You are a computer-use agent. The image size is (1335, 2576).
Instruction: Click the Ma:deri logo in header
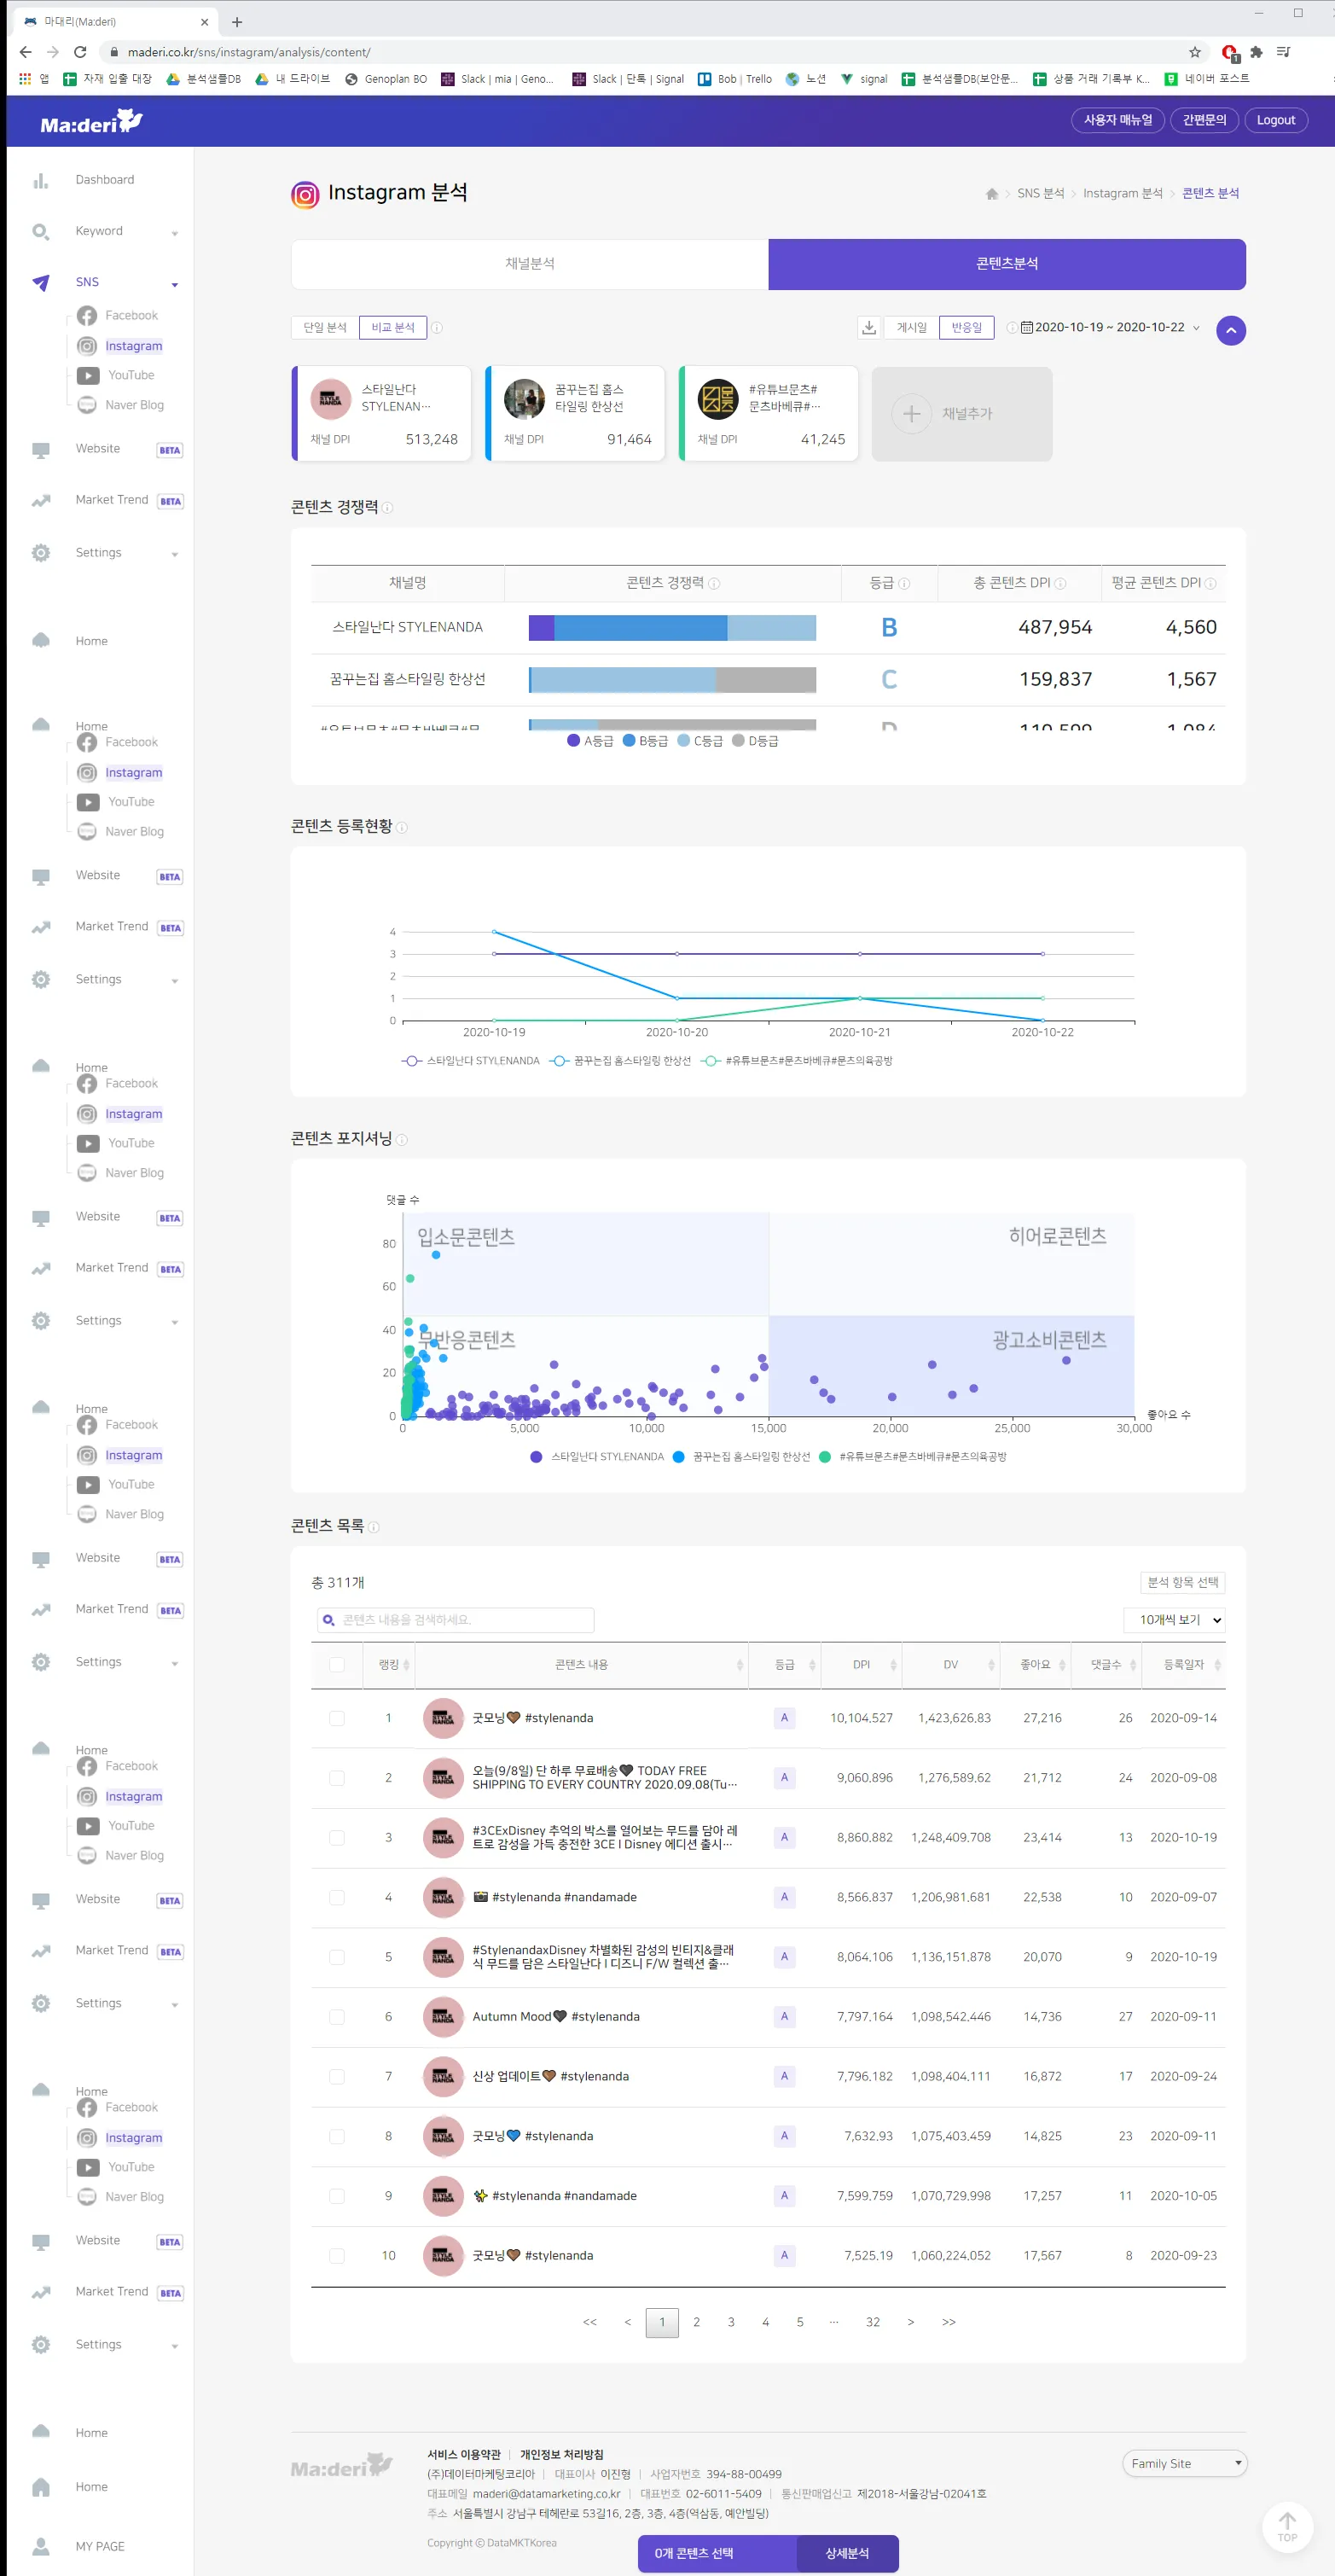(x=91, y=122)
